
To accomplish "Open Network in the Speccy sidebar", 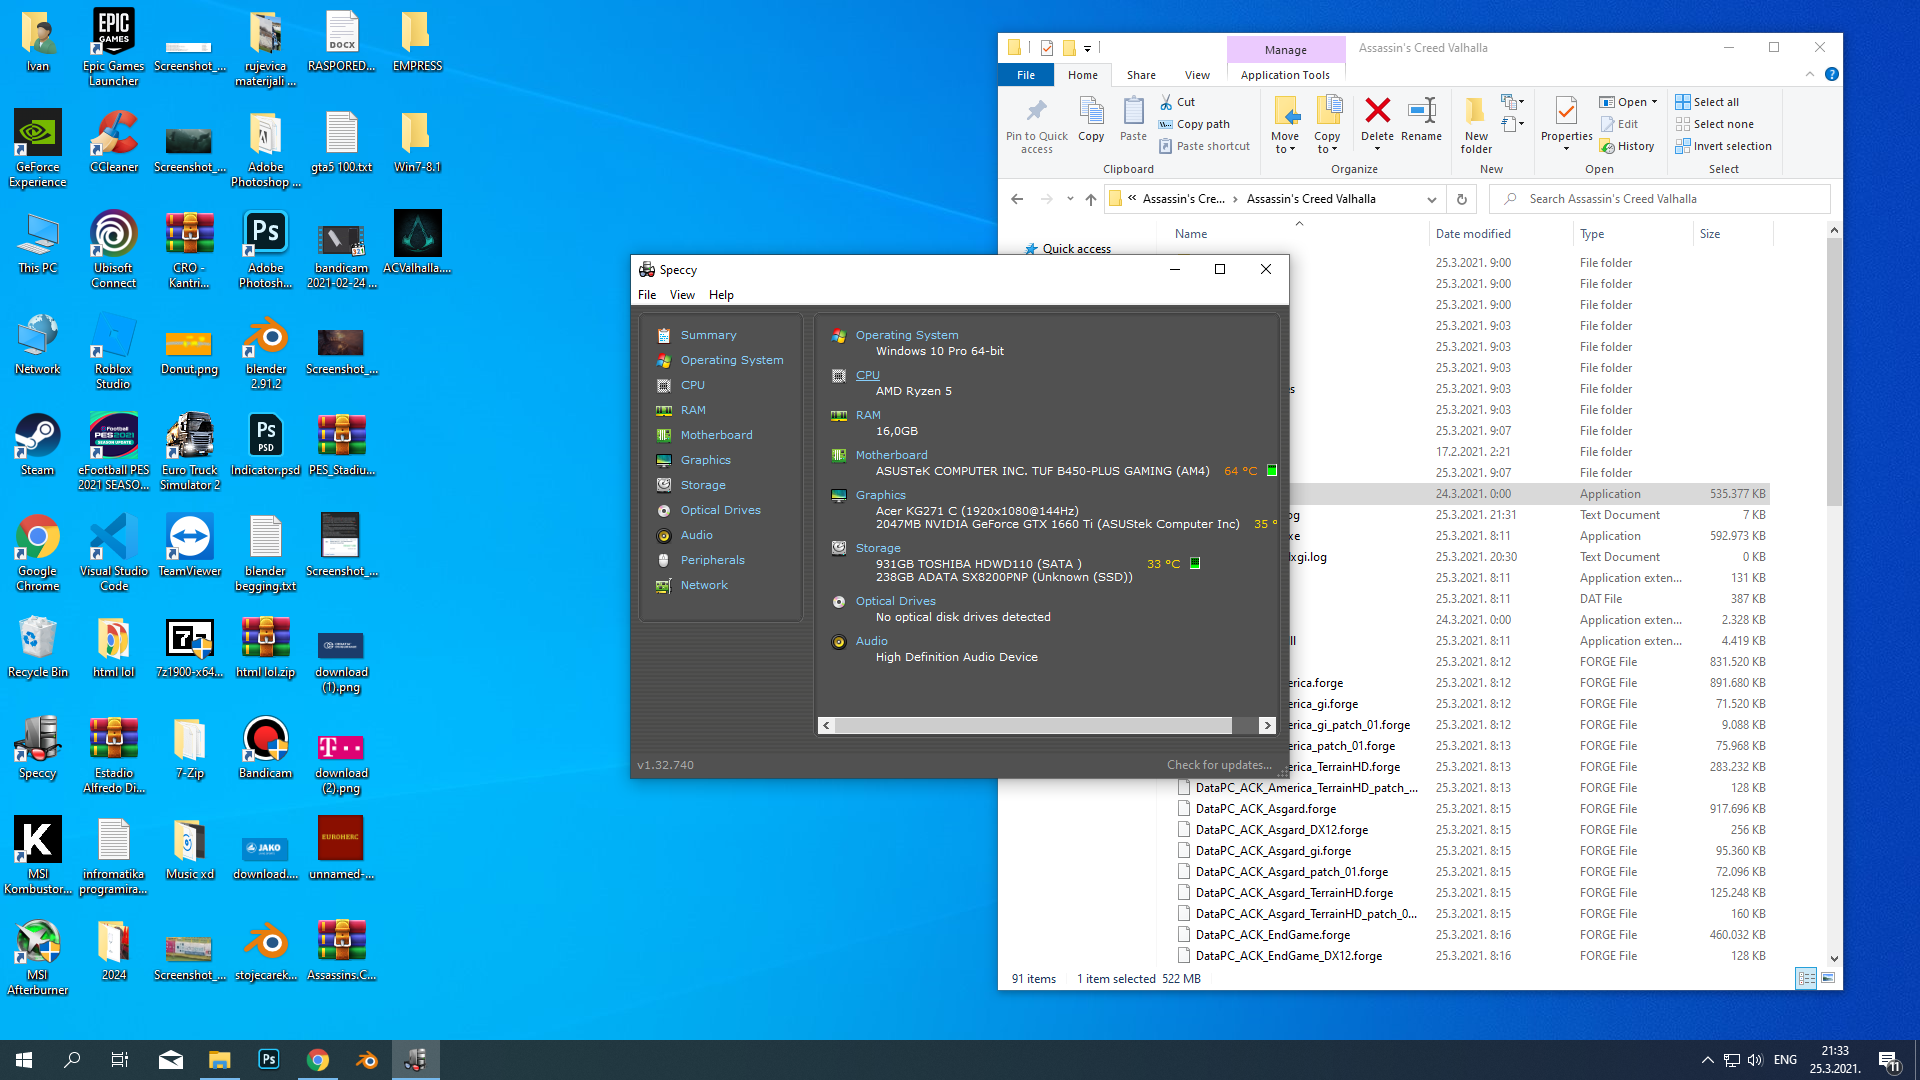I will click(x=704, y=585).
